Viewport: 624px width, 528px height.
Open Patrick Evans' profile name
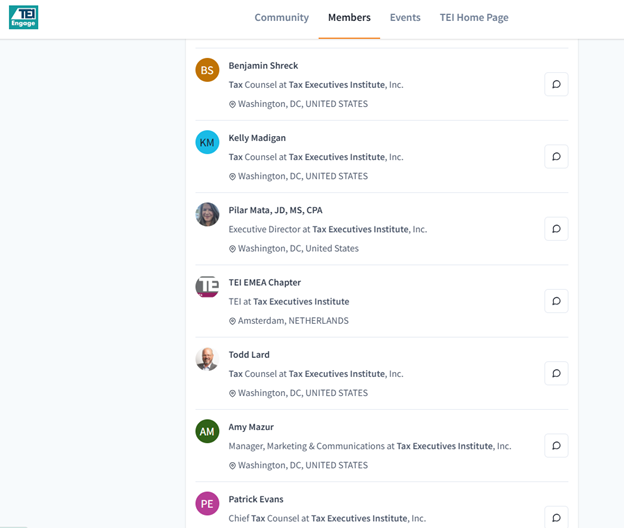[255, 499]
